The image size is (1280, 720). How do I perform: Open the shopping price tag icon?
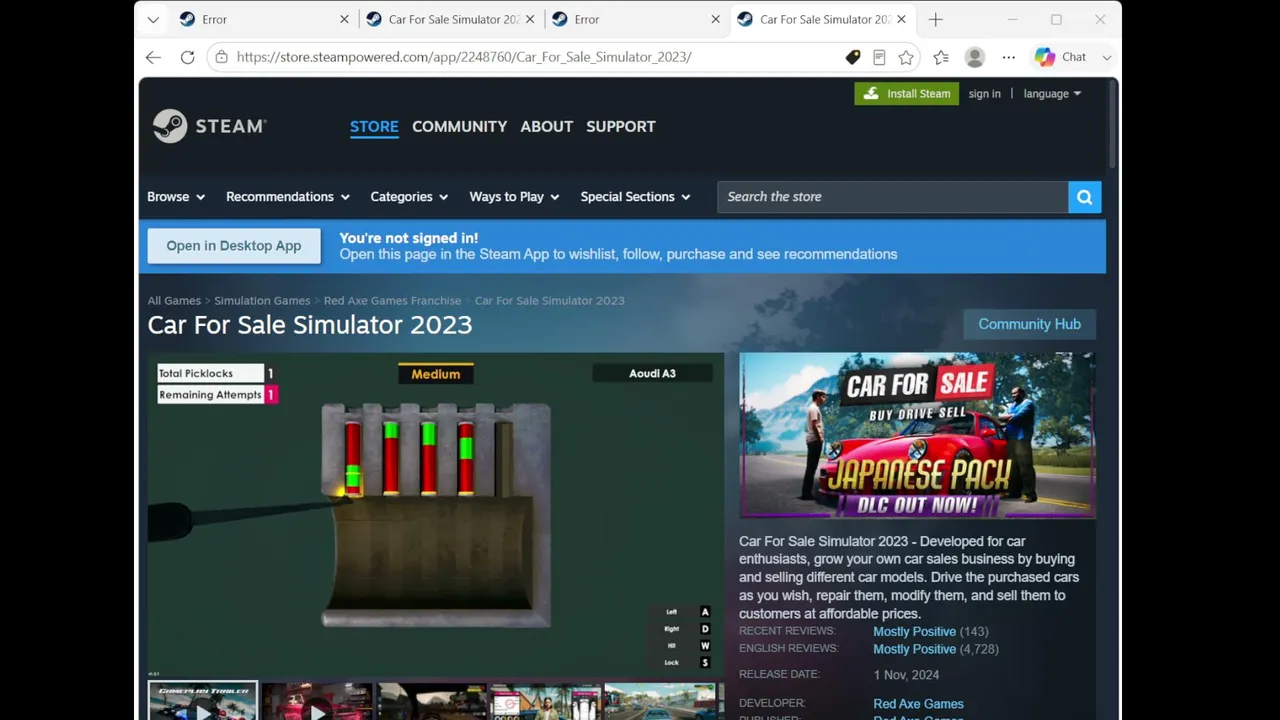pyautogui.click(x=853, y=57)
